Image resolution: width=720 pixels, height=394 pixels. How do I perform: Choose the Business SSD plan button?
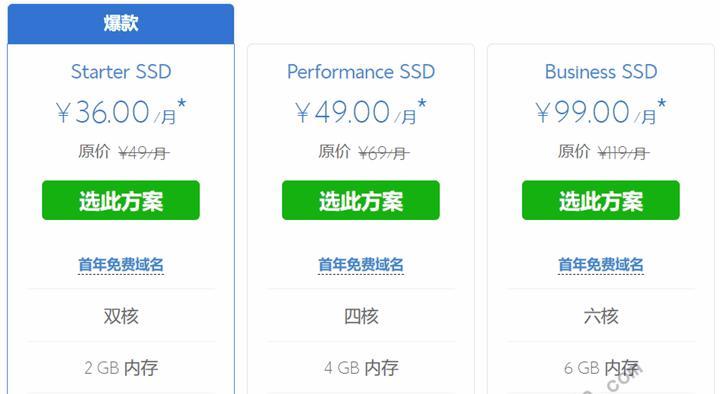point(601,200)
